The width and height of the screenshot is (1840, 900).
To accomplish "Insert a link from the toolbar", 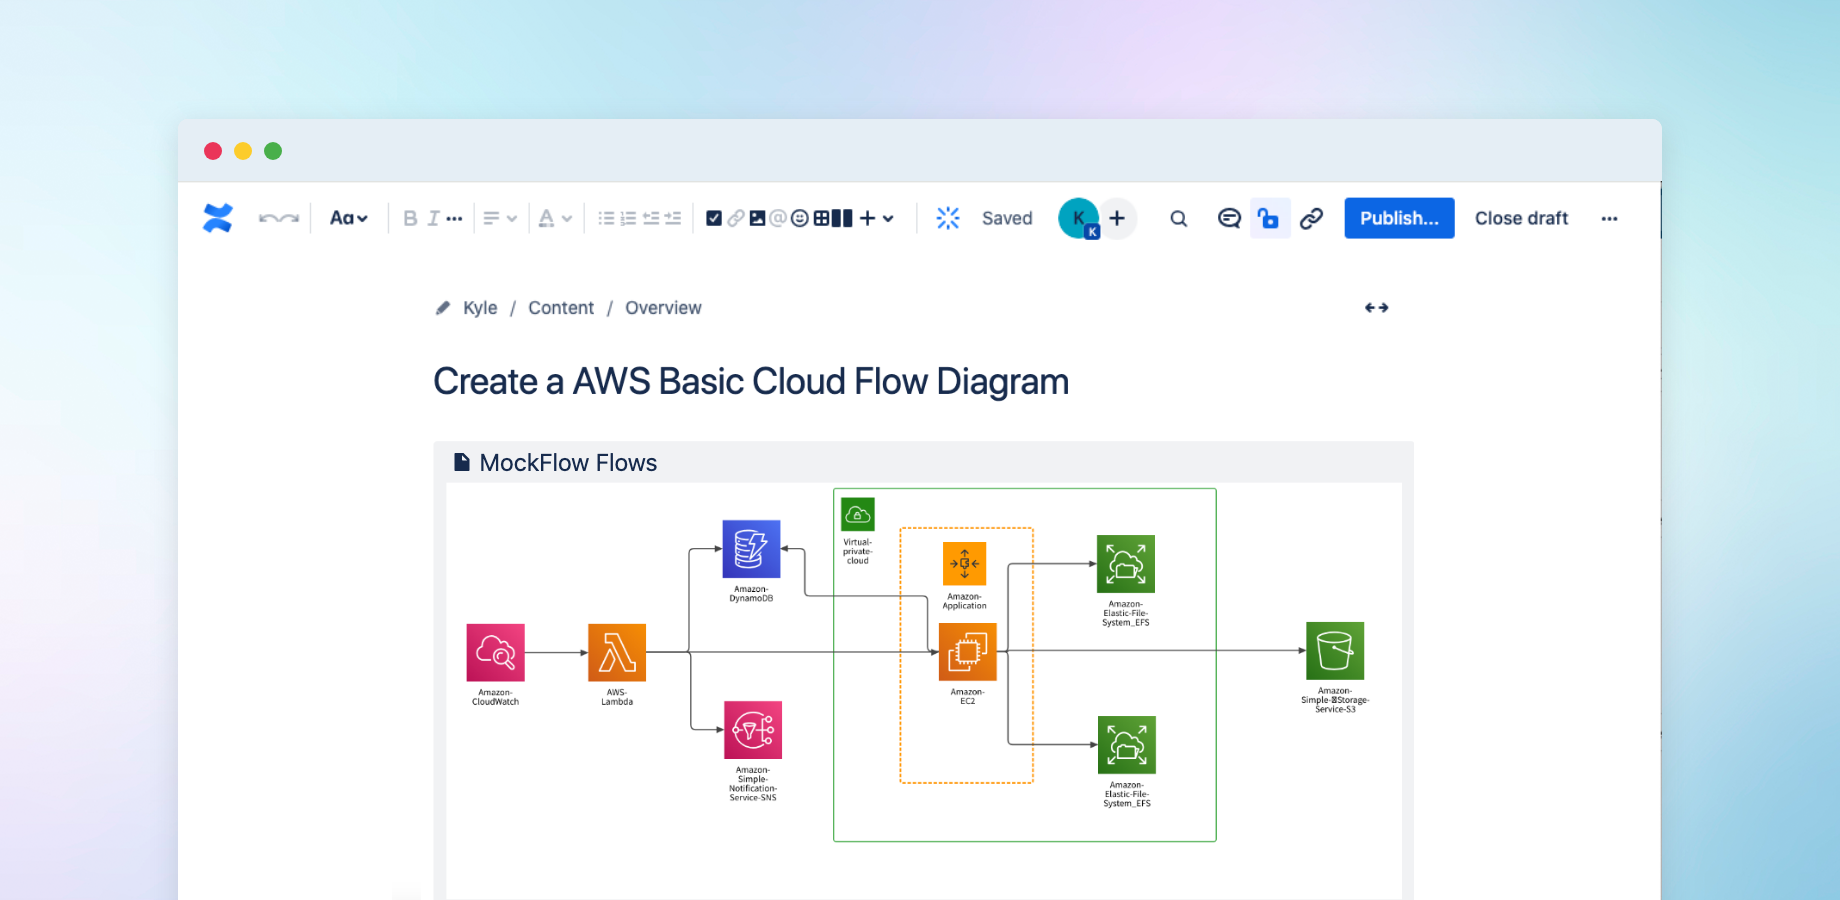I will click(x=736, y=218).
